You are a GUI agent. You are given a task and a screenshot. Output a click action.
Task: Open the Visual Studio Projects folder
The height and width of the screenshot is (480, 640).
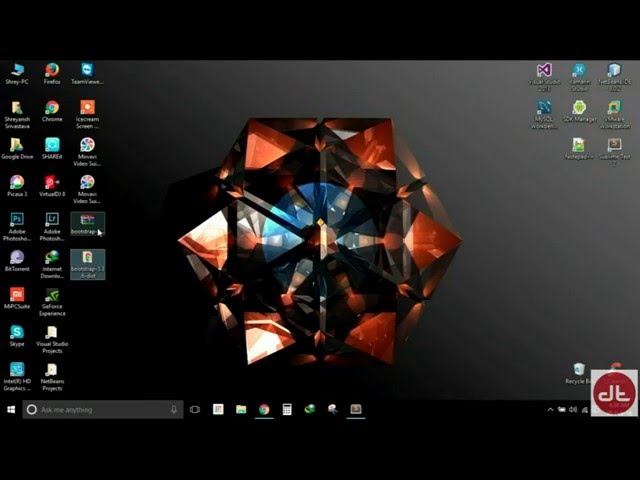[52, 340]
